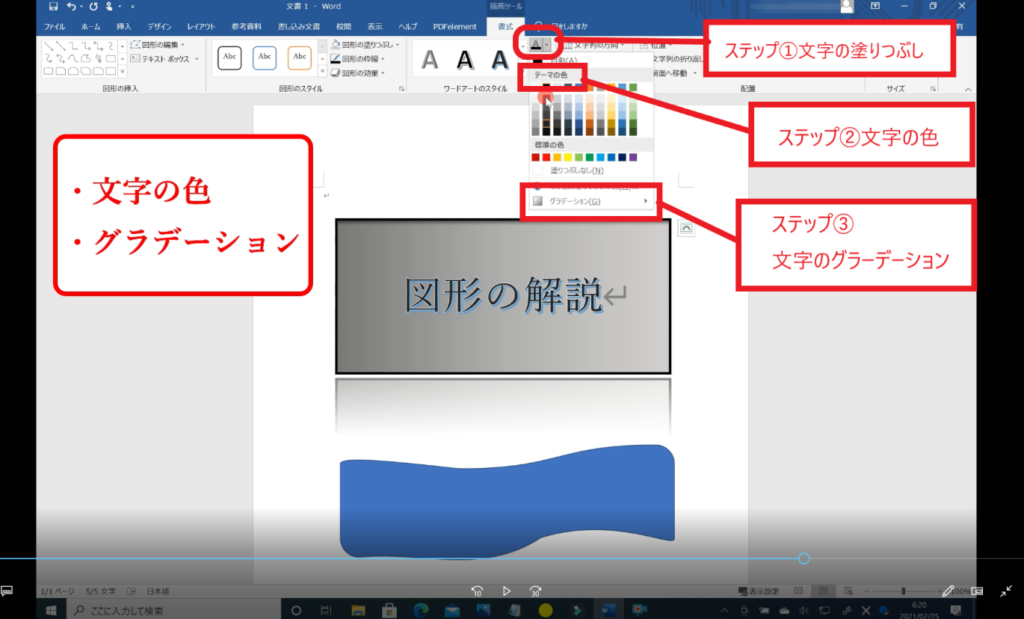Select the orange-outlined Abc shape style

(x=299, y=58)
